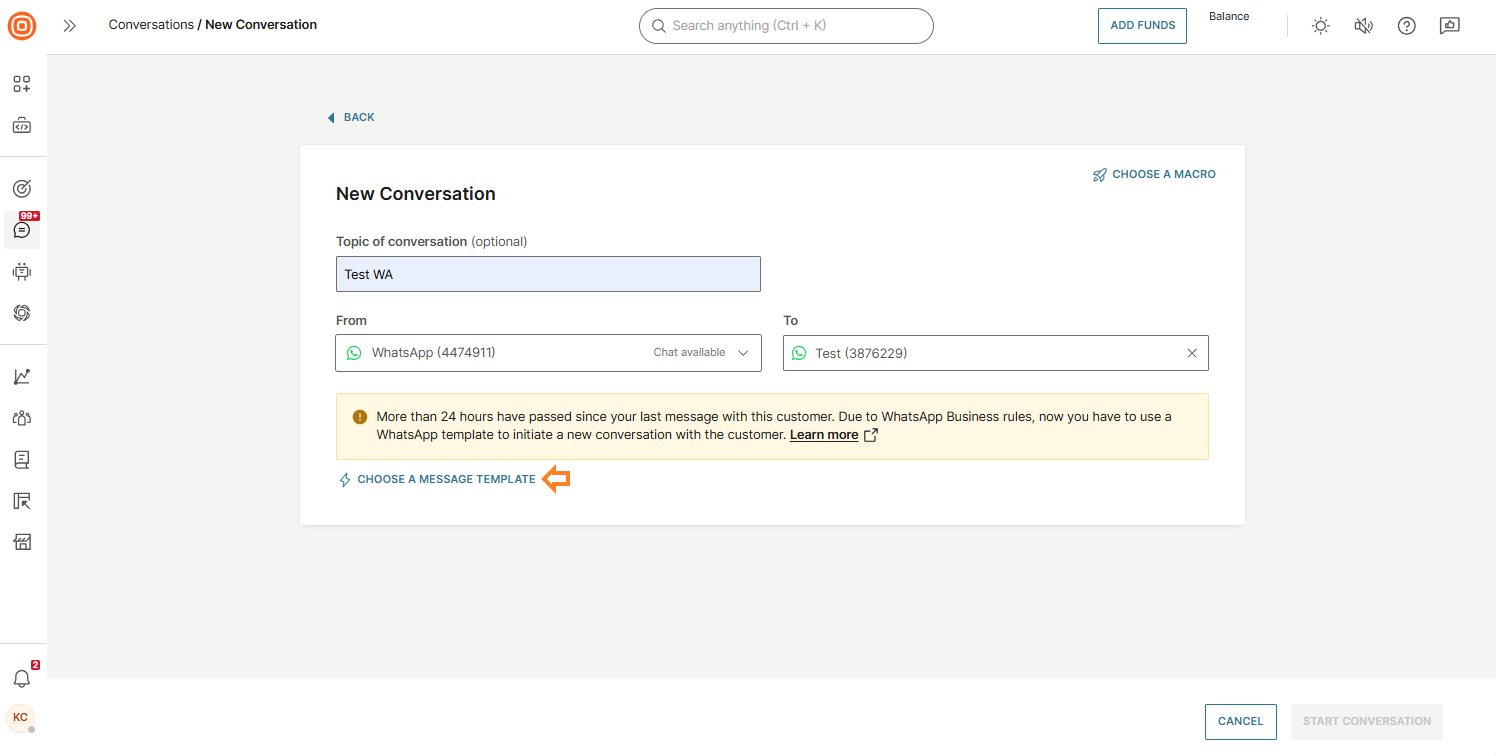Viewport: 1496px width, 756px height.
Task: Click the ADD FUNDS button
Action: 1142,26
